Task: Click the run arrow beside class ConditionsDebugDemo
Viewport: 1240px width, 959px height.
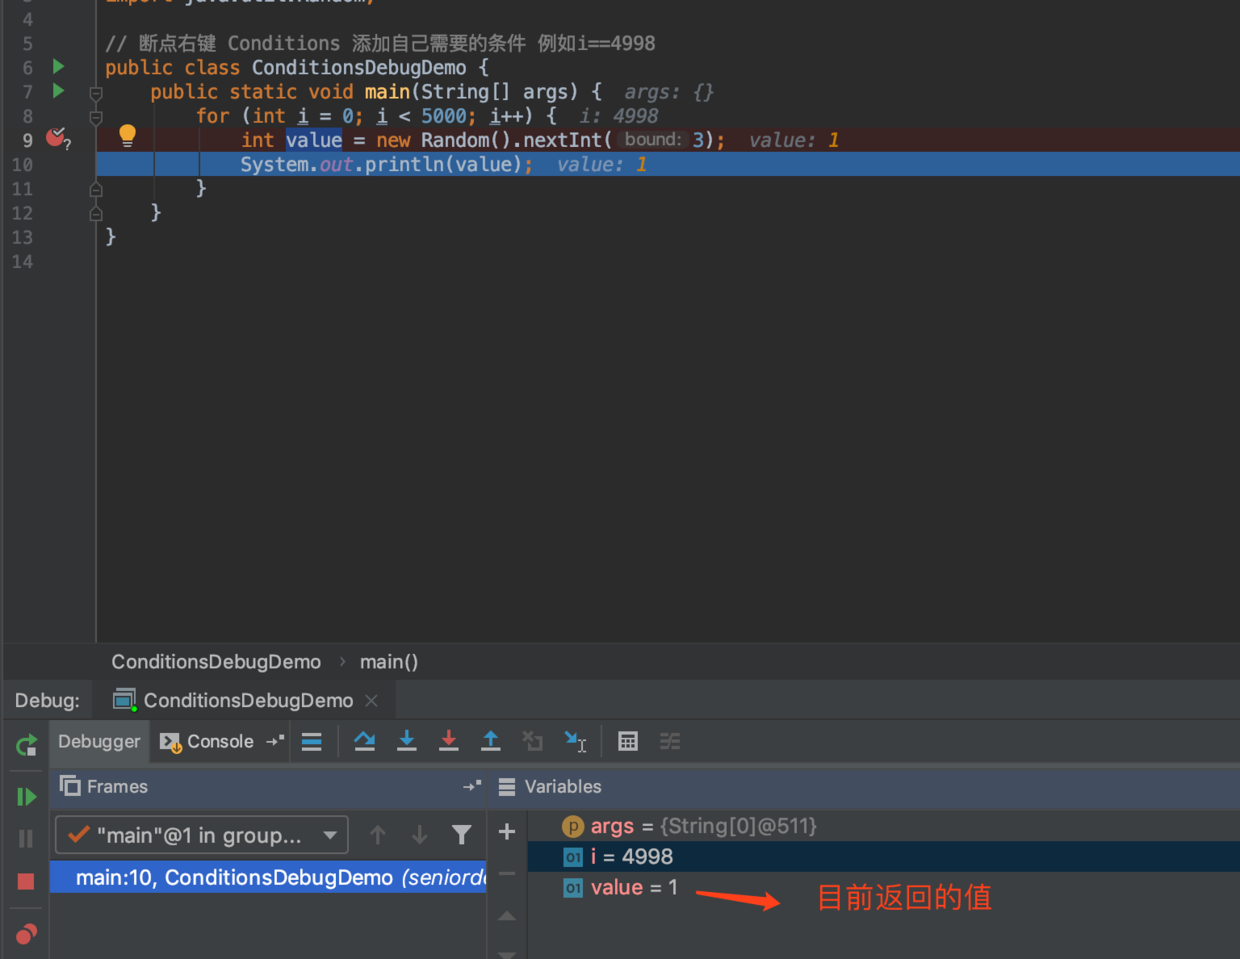Action: click(59, 67)
